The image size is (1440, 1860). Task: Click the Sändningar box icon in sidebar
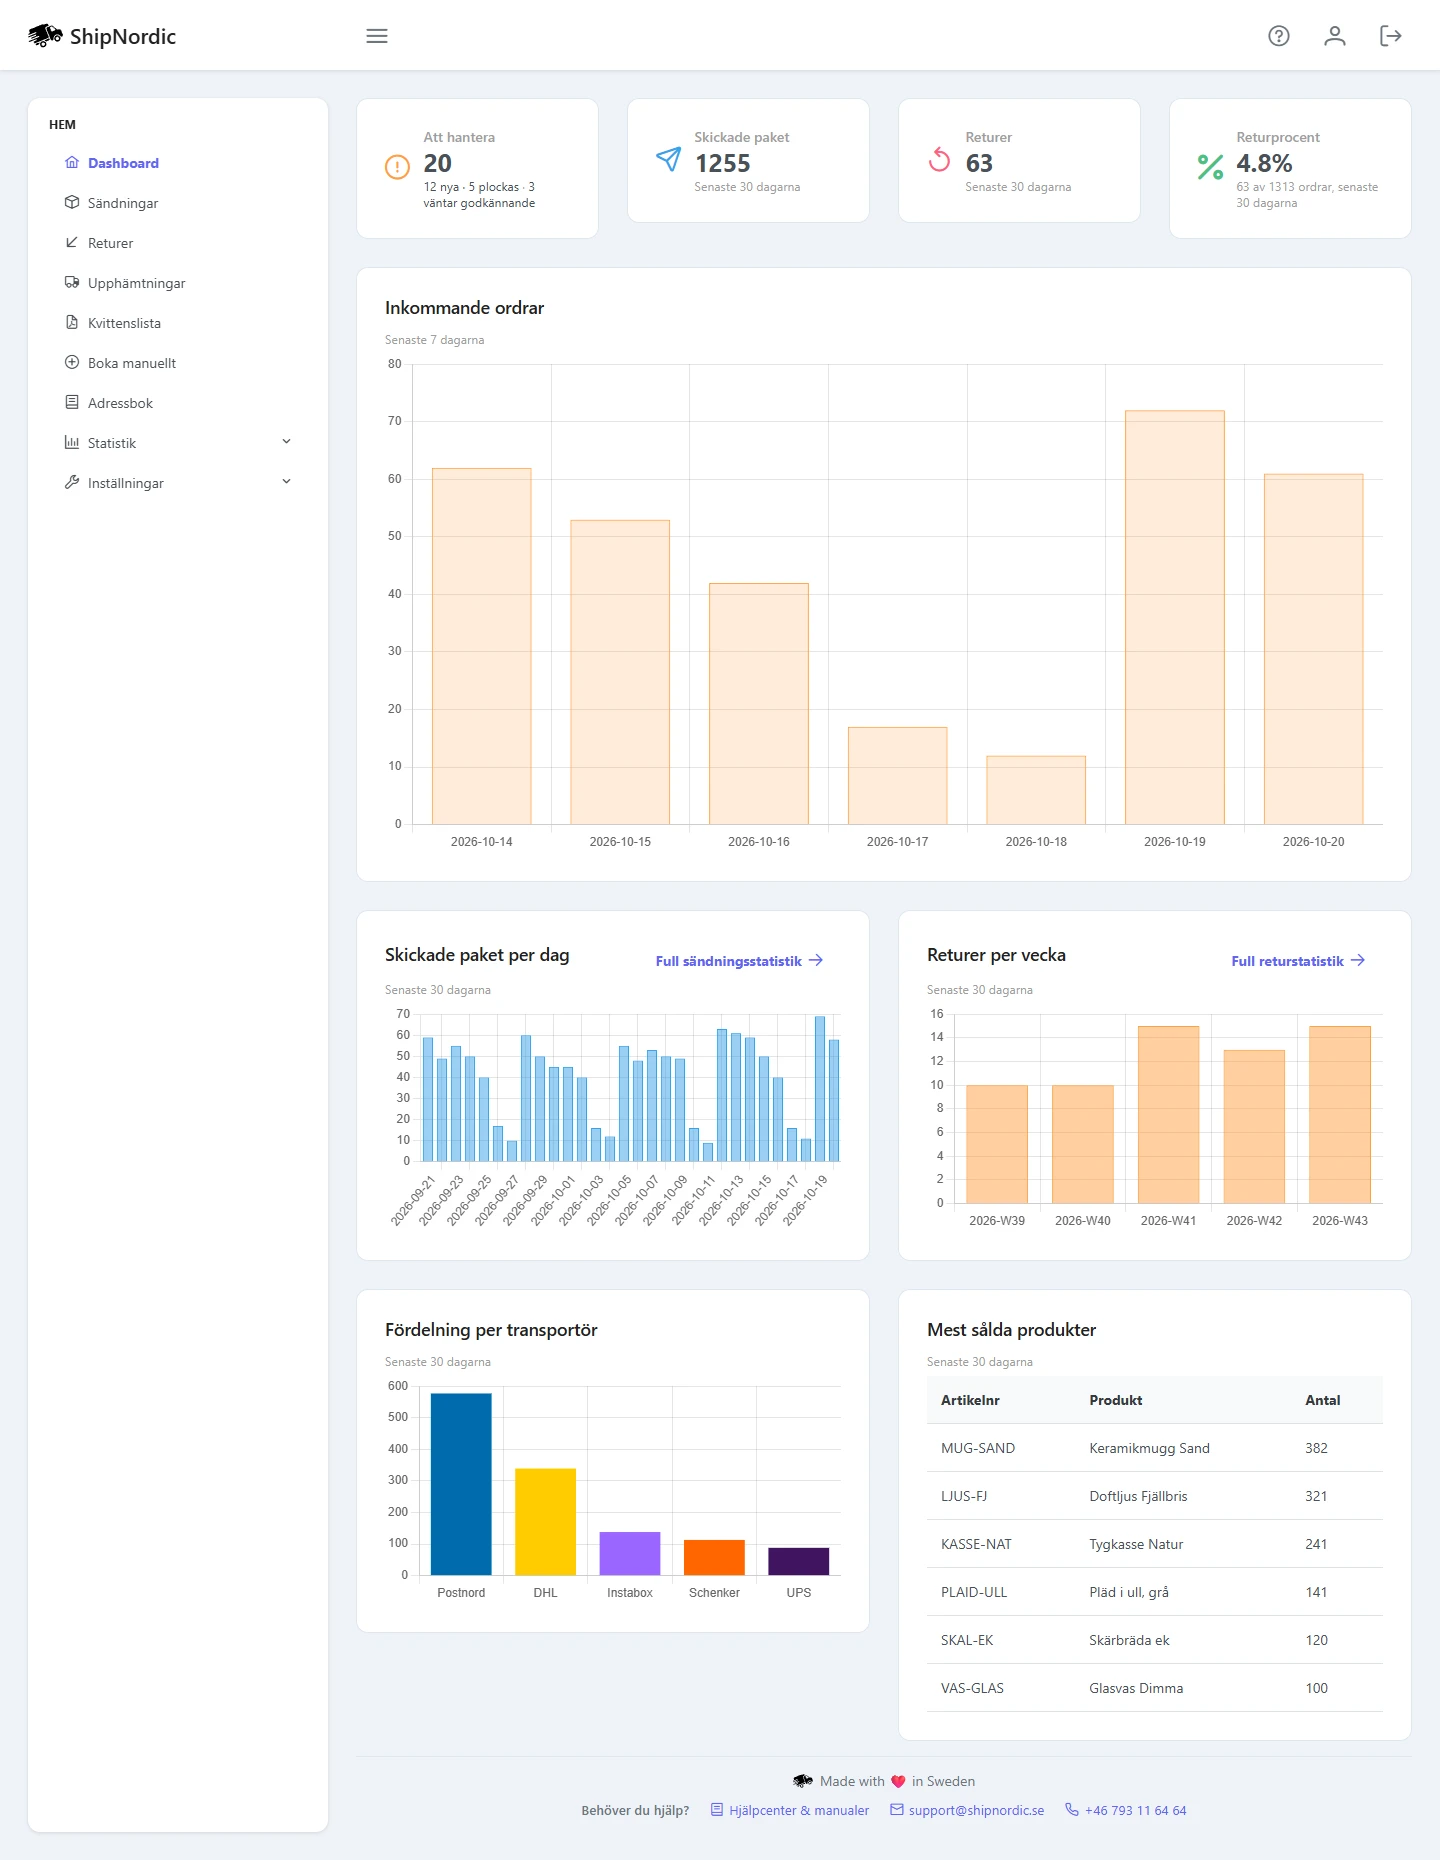tap(72, 202)
